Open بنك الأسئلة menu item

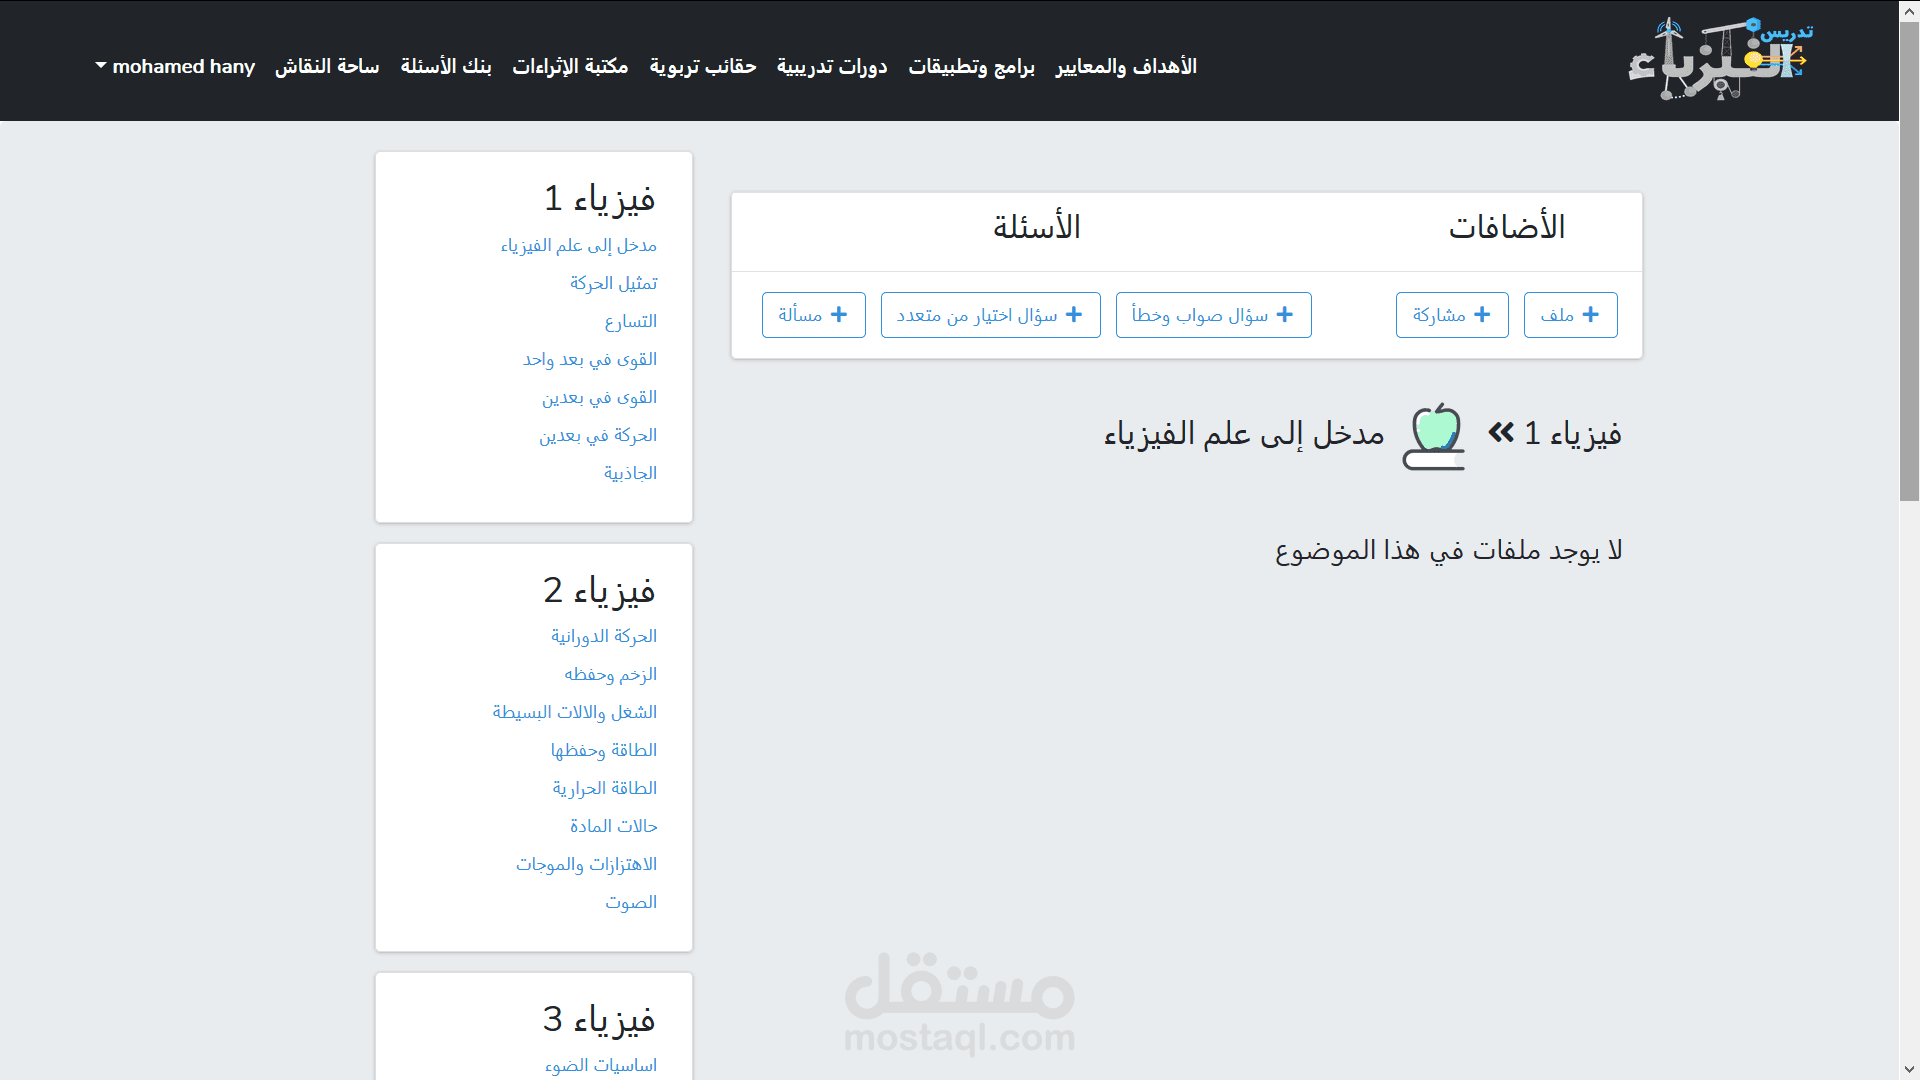click(x=446, y=66)
